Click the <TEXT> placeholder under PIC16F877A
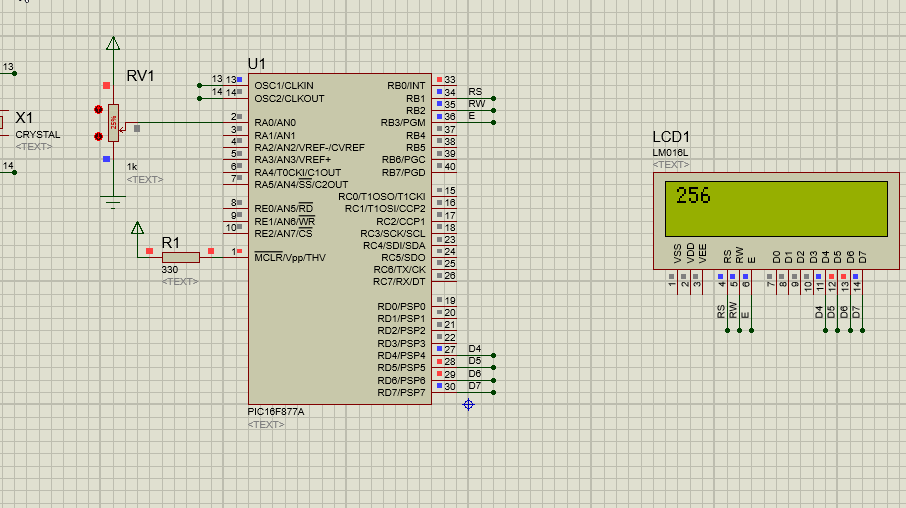The height and width of the screenshot is (508, 906). pos(266,424)
